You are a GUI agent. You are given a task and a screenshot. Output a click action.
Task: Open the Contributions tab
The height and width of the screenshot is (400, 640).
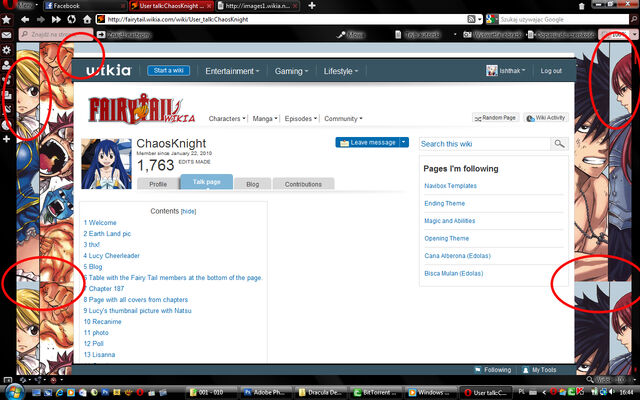point(303,184)
